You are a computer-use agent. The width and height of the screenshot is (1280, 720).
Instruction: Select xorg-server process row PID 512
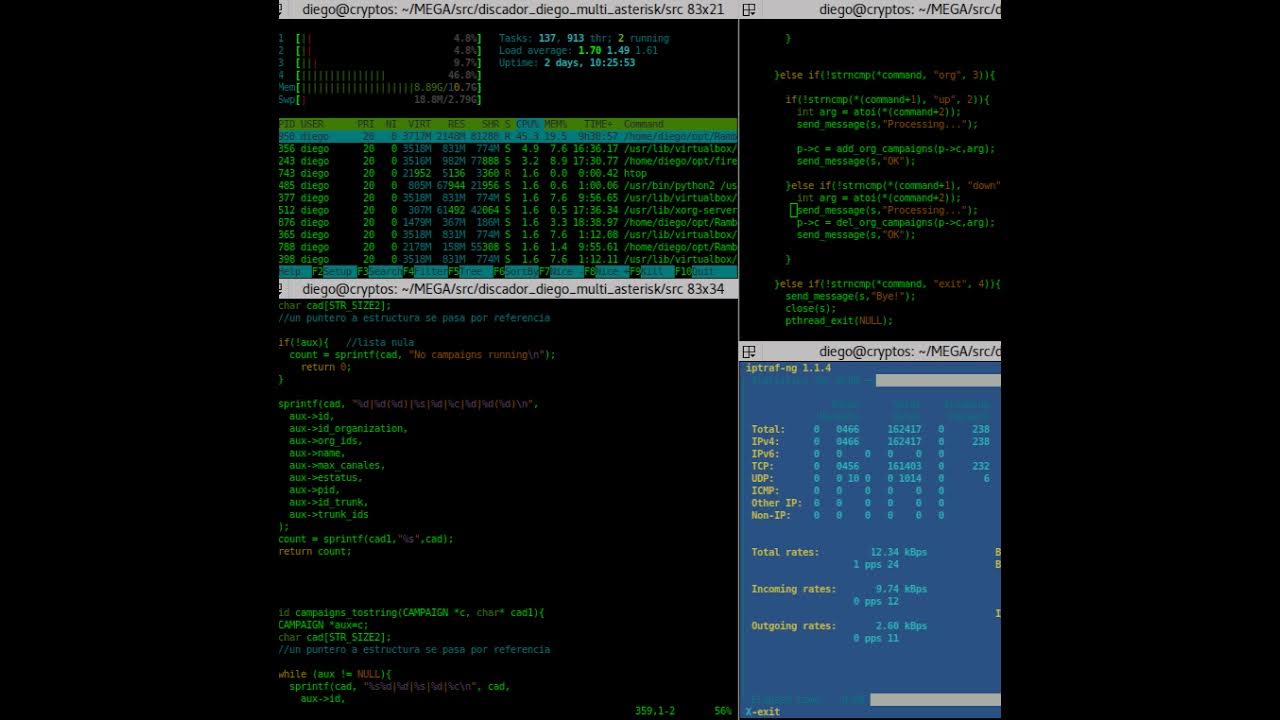tap(508, 210)
